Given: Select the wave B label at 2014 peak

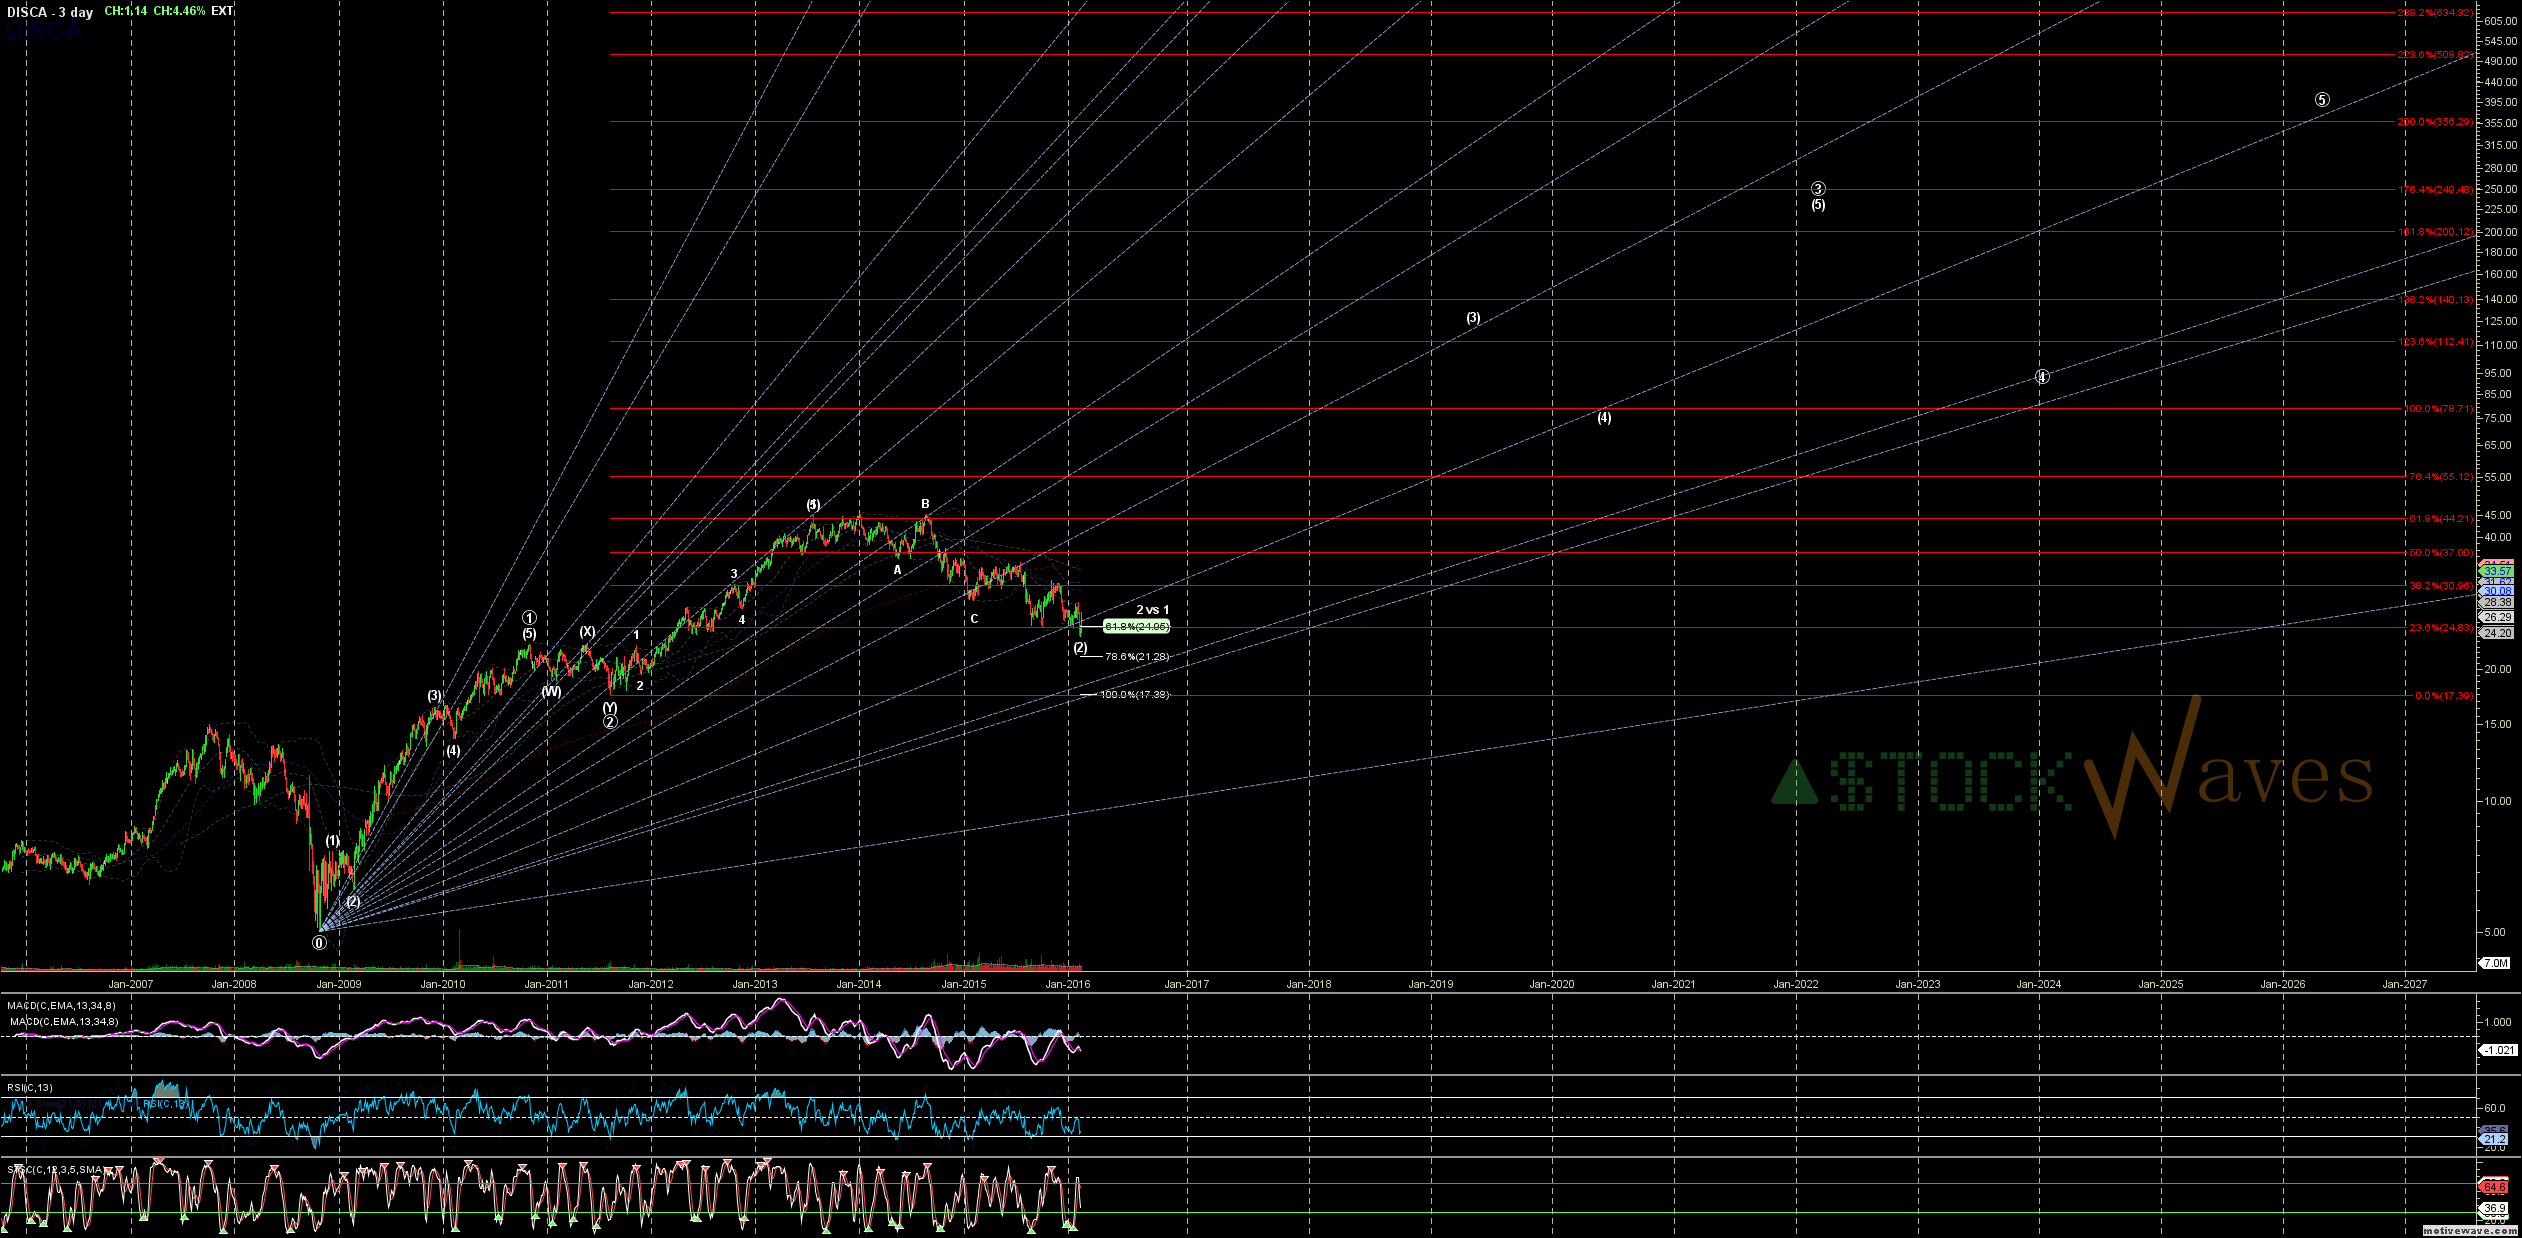Looking at the screenshot, I should pyautogui.click(x=925, y=505).
